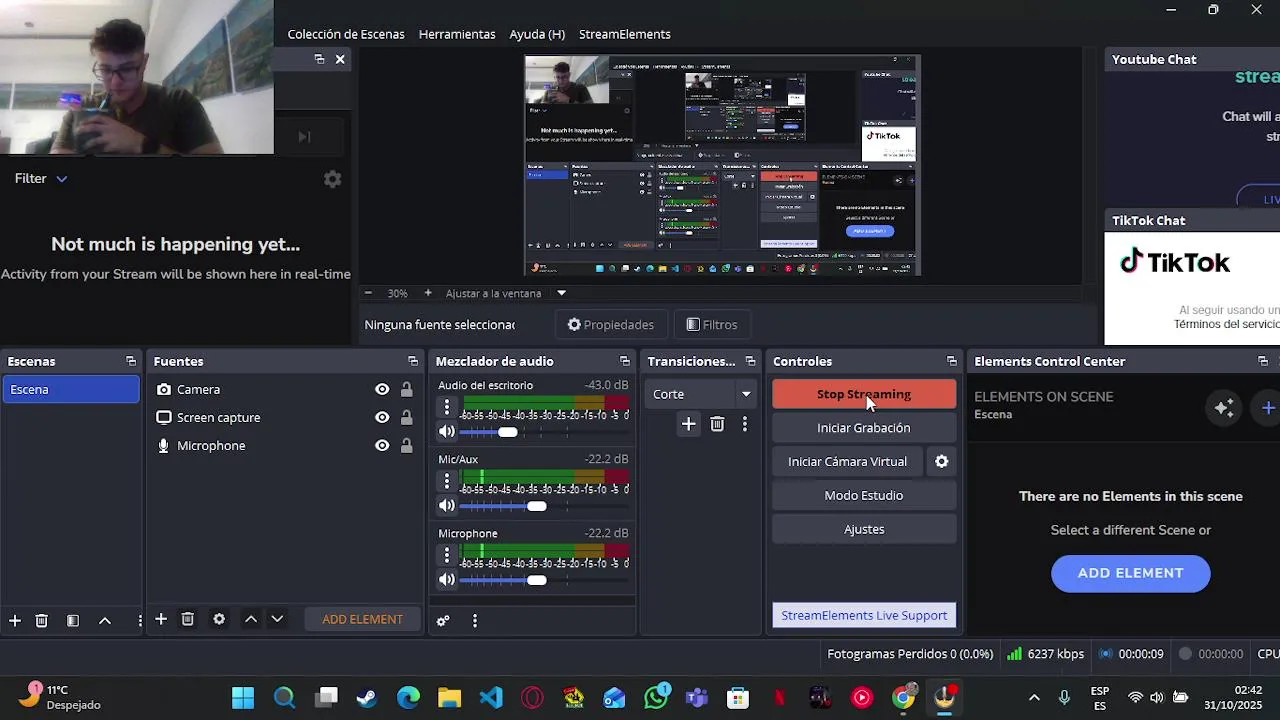Move source down in Fuentes toolbar
1280x720 pixels.
coord(277,620)
